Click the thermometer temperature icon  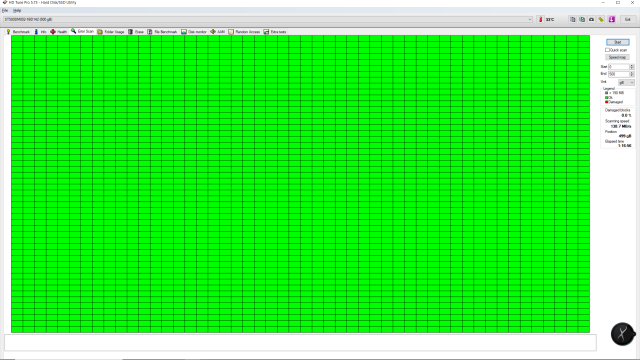540,19
